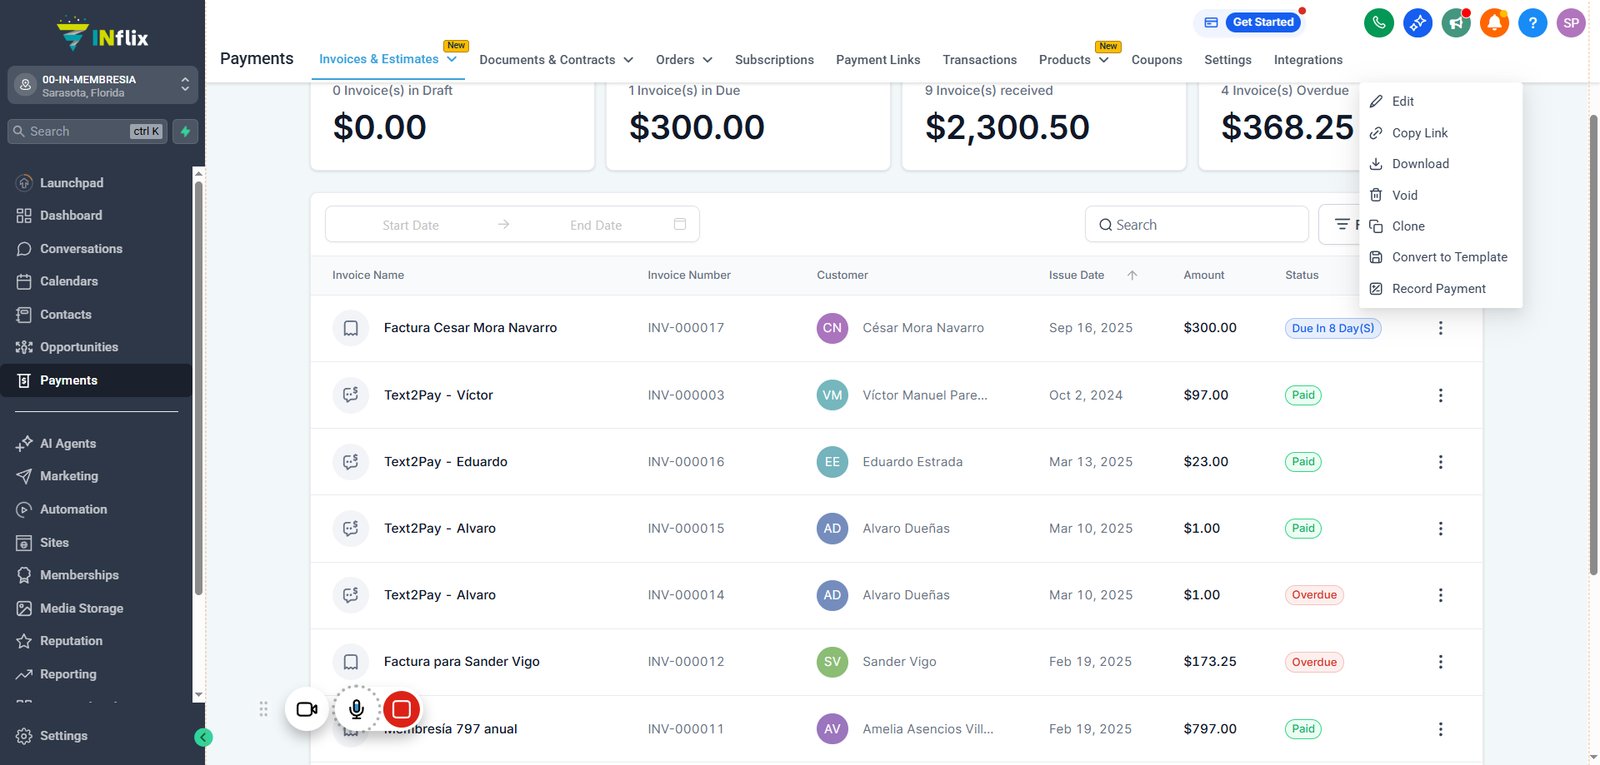Choose Convert to Template menu entry
The height and width of the screenshot is (765, 1600).
click(x=1441, y=257)
